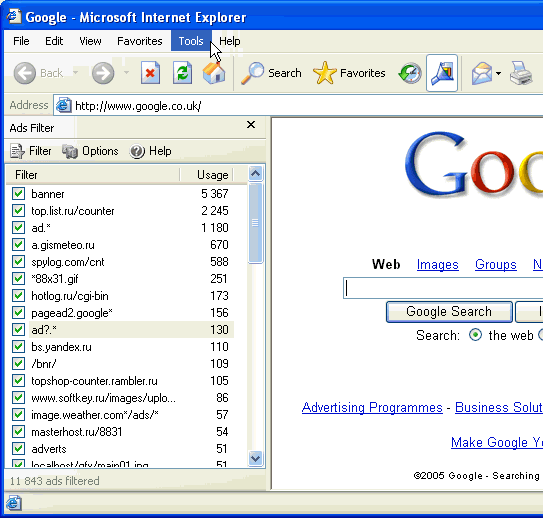Click the filter list scroll up arrow

[x=256, y=173]
